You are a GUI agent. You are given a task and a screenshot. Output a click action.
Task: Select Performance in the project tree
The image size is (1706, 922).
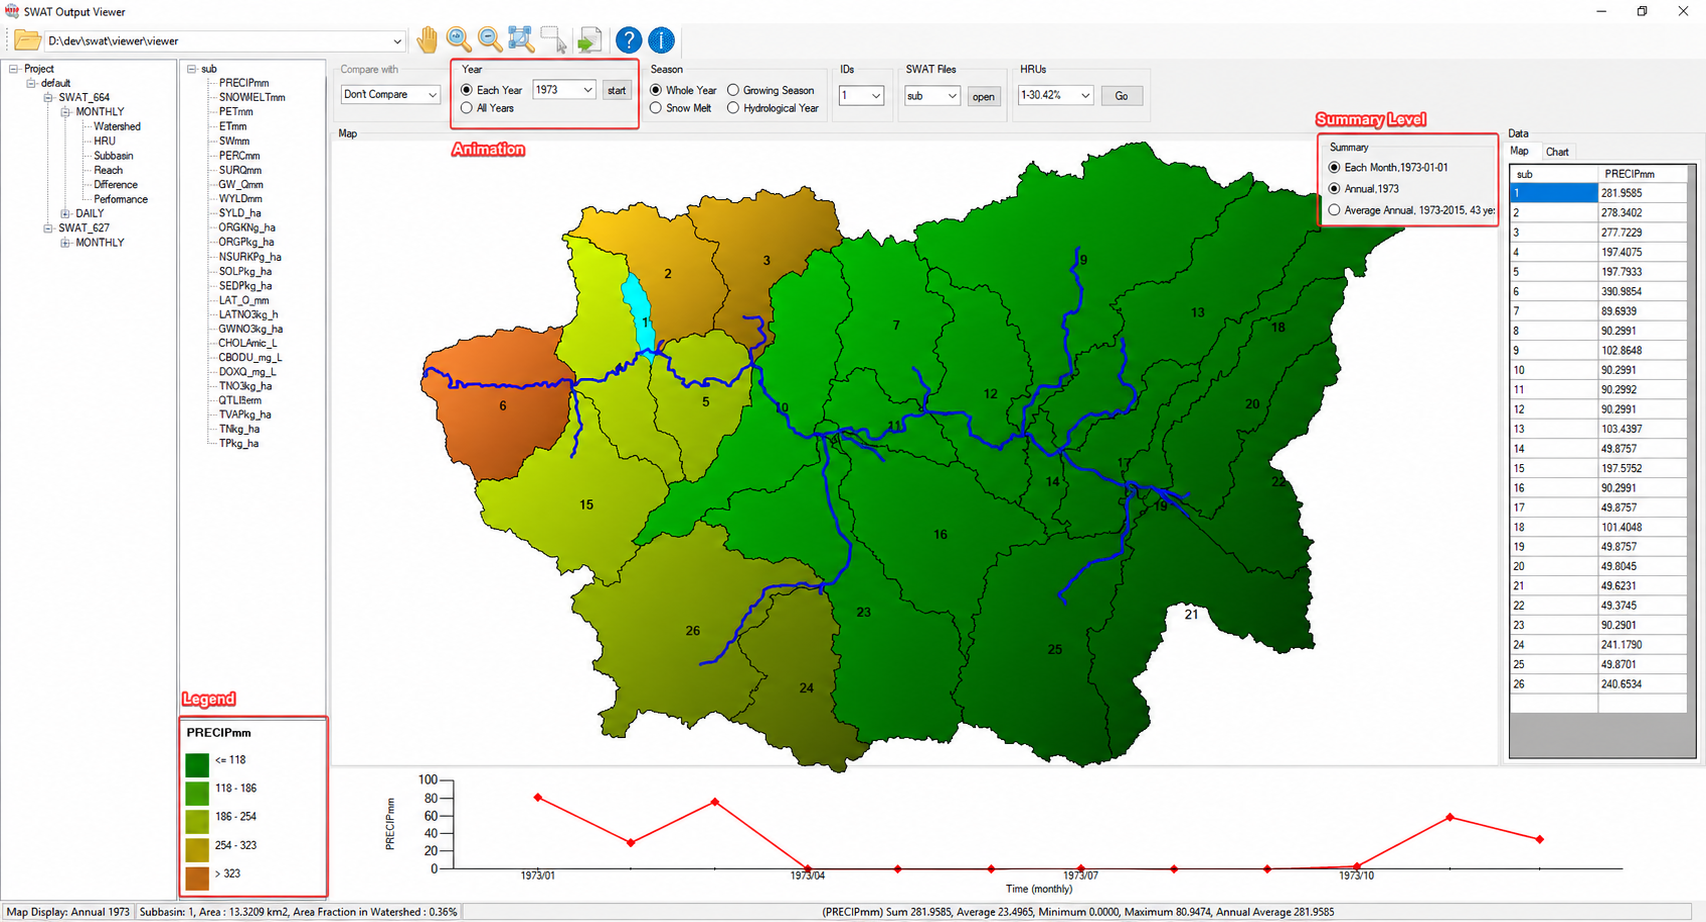pos(121,199)
